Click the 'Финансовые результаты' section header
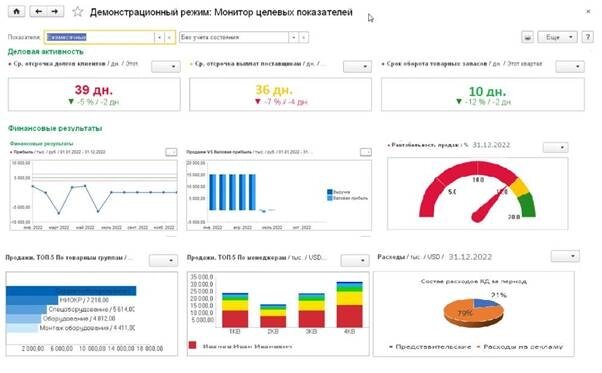 point(55,128)
